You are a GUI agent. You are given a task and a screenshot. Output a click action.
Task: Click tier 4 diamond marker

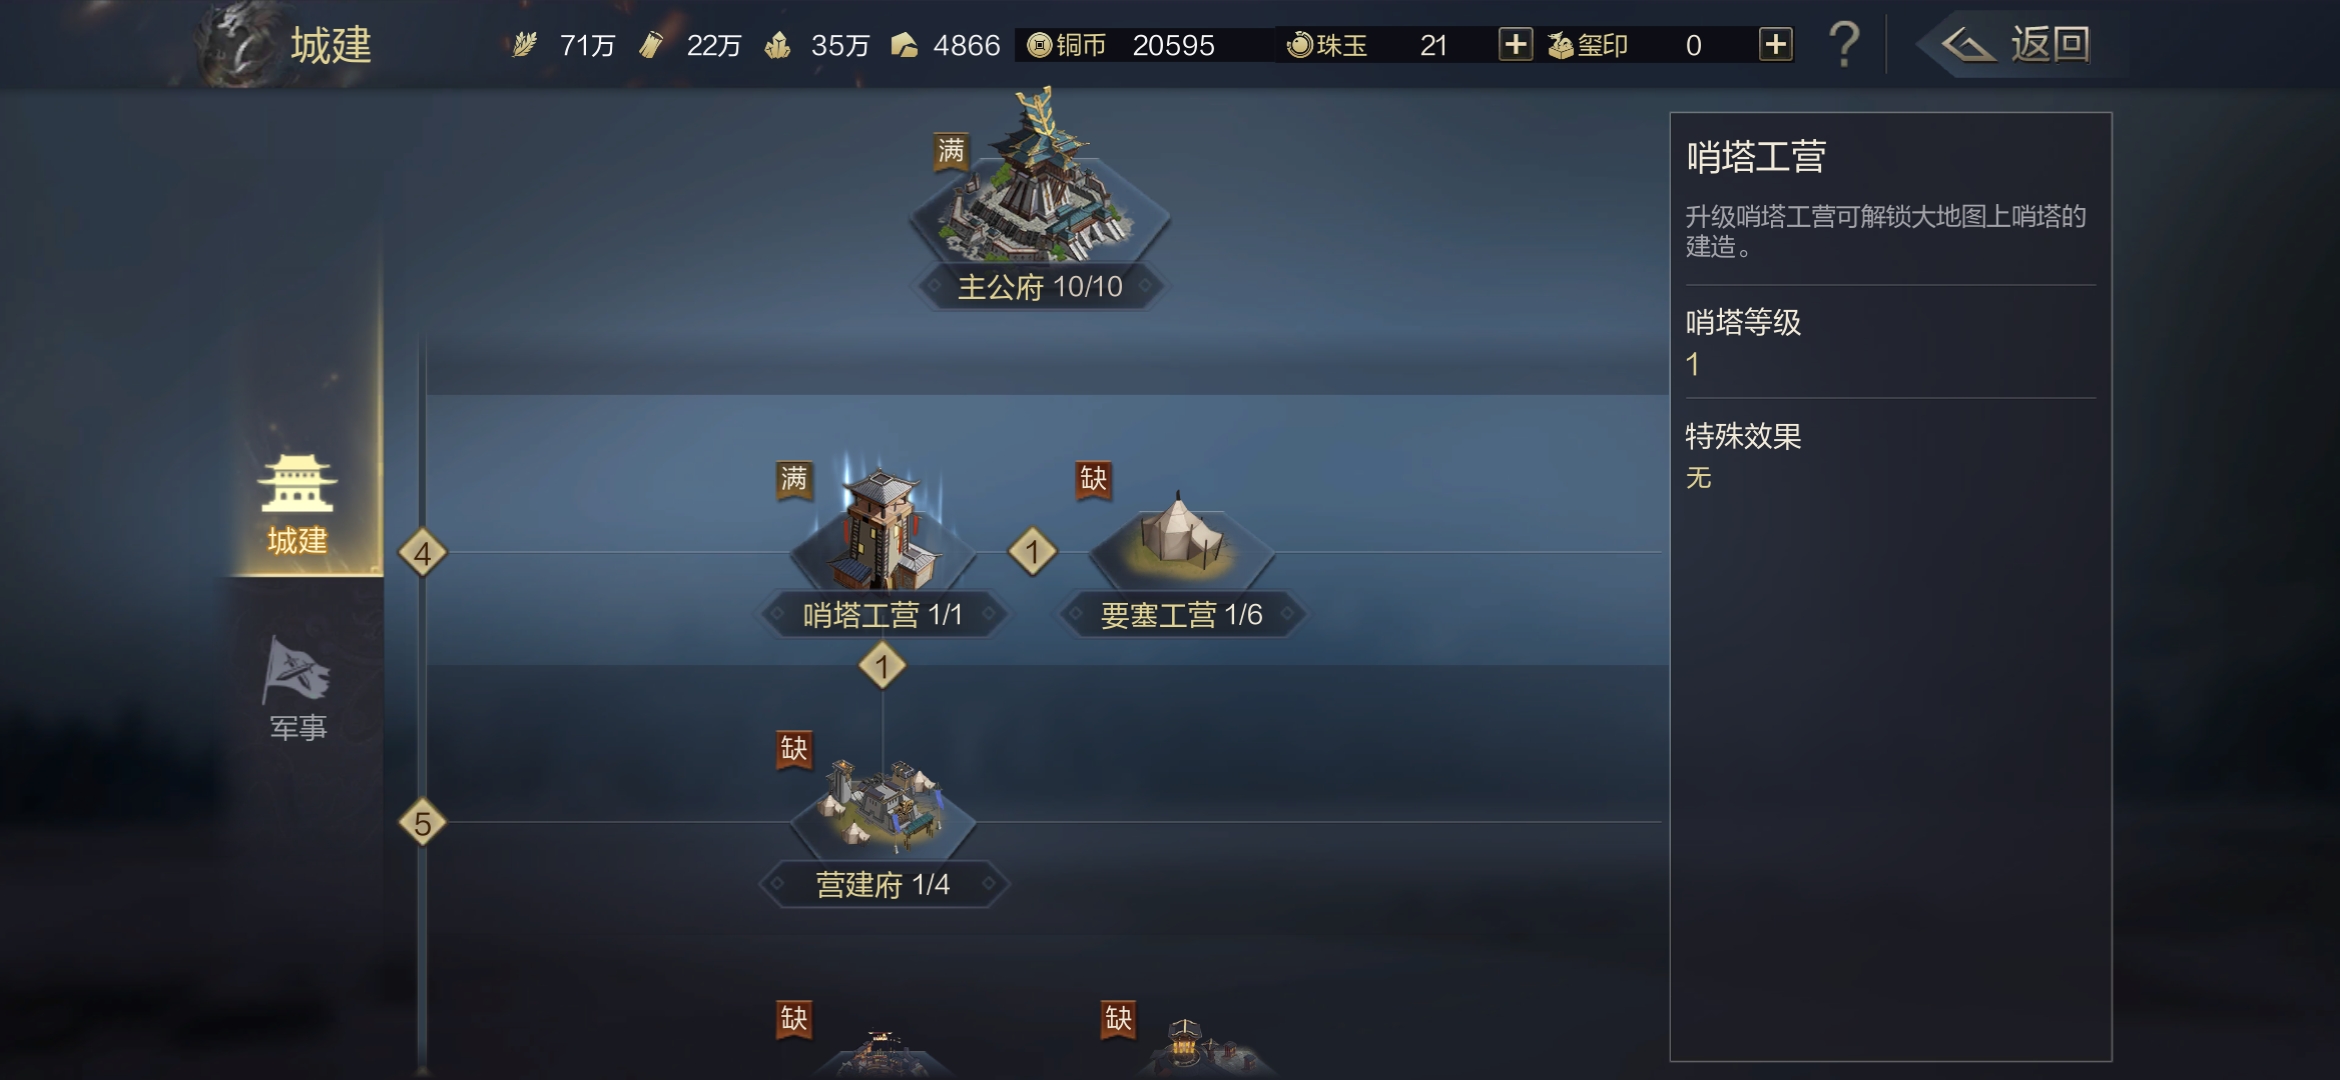click(x=422, y=553)
